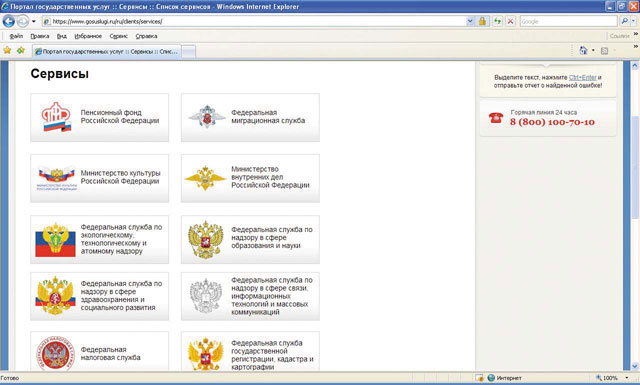
Task: Click the Refresh page icon
Action: 497,21
